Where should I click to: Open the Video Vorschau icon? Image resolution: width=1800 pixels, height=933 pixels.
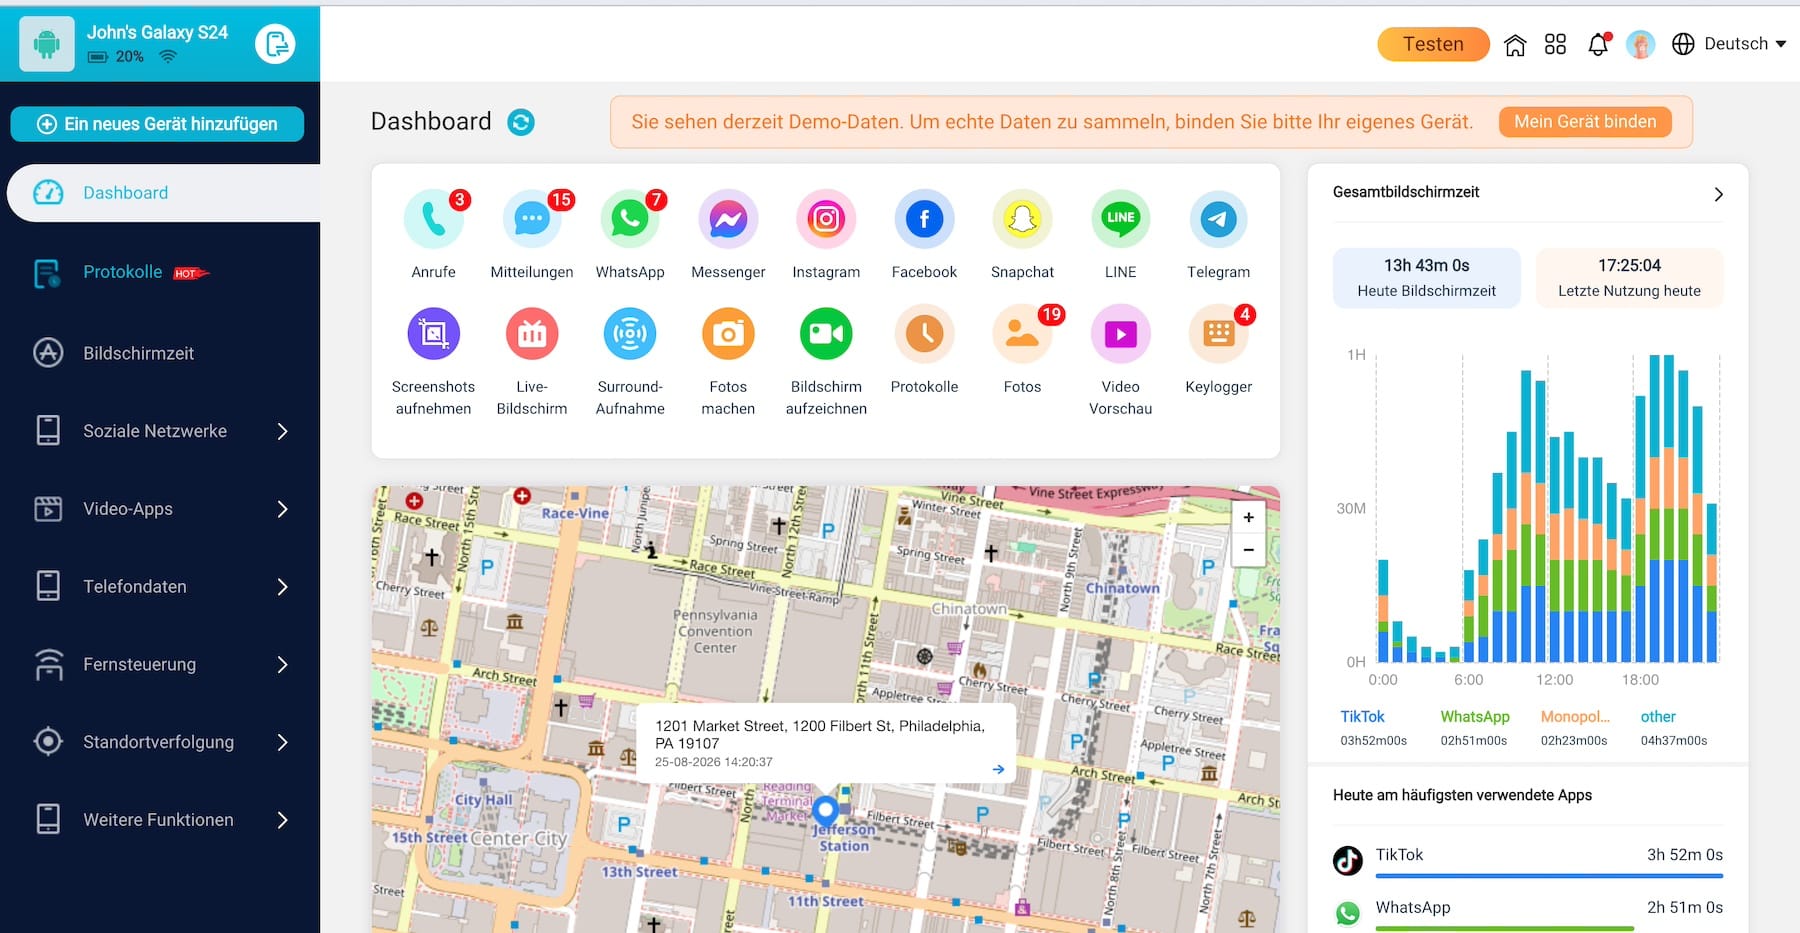tap(1120, 334)
